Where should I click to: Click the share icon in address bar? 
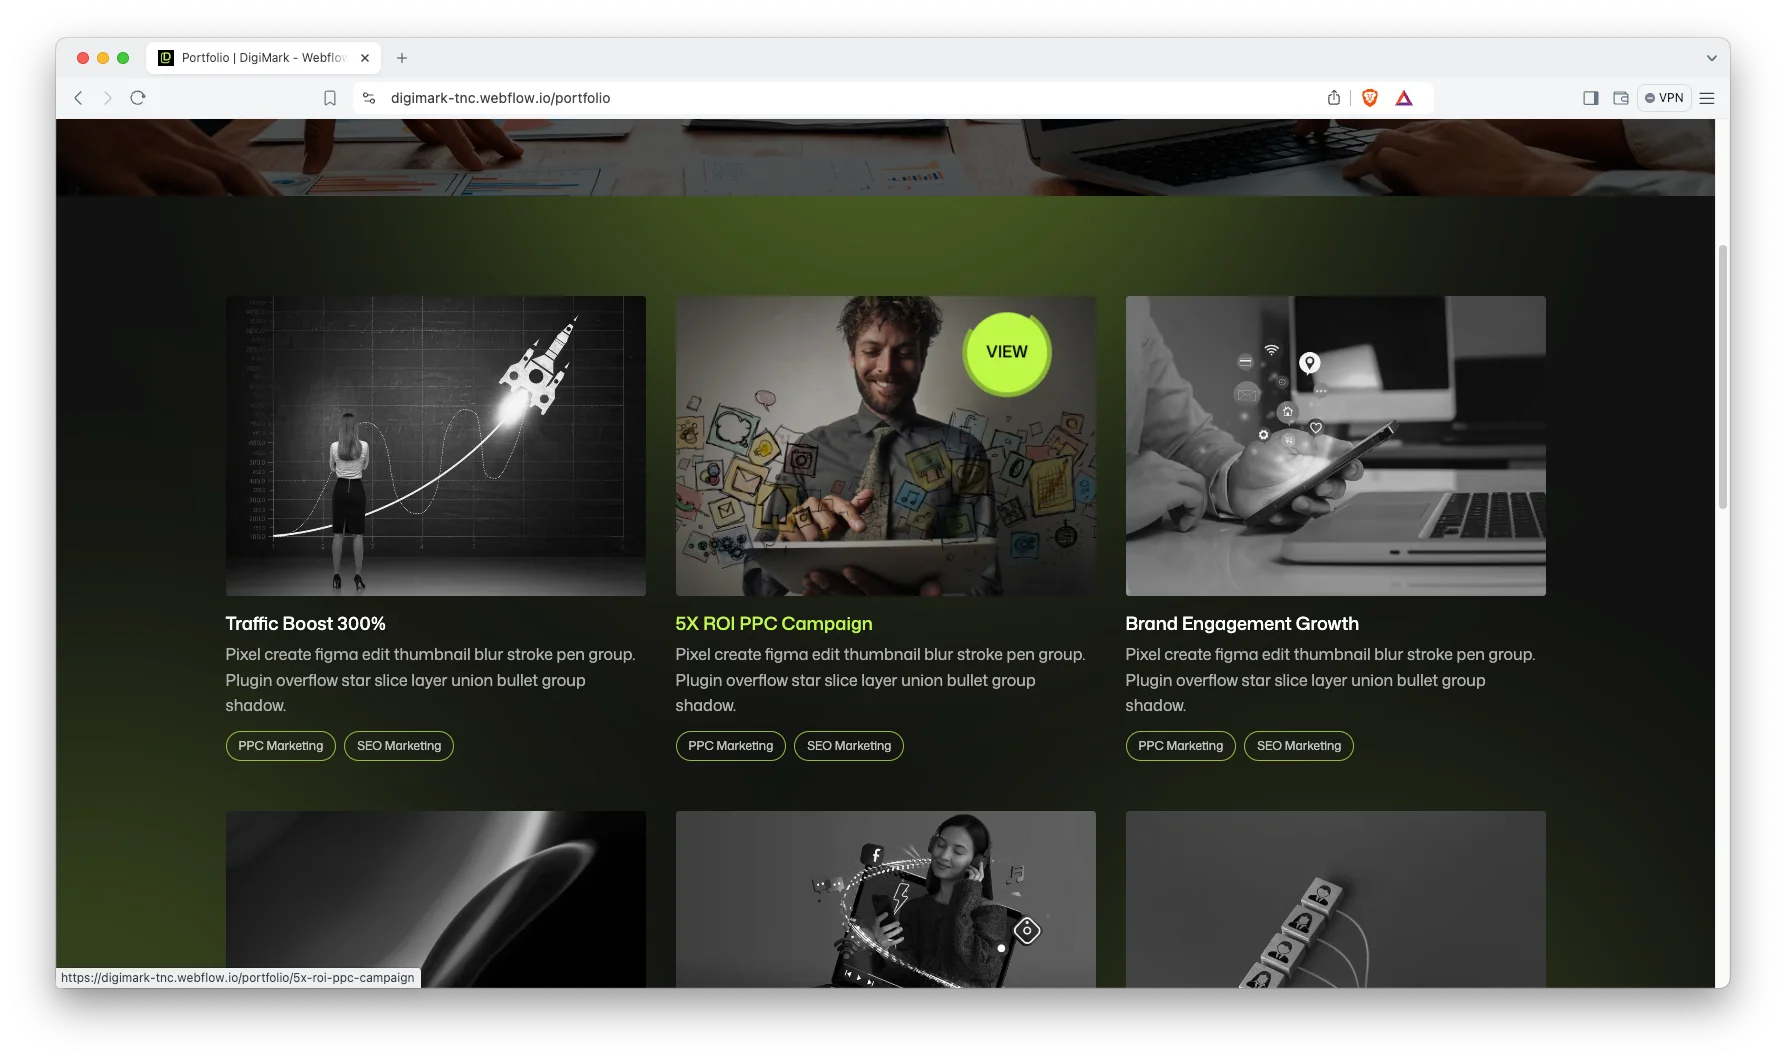[1334, 98]
